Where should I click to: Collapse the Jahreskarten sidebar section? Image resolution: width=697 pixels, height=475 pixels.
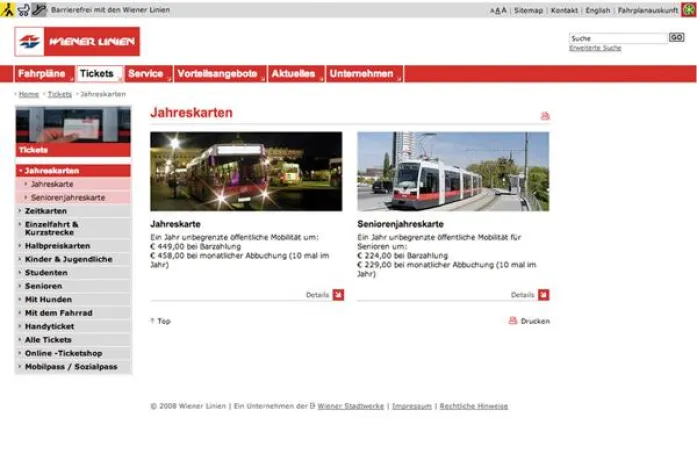[x=73, y=171]
